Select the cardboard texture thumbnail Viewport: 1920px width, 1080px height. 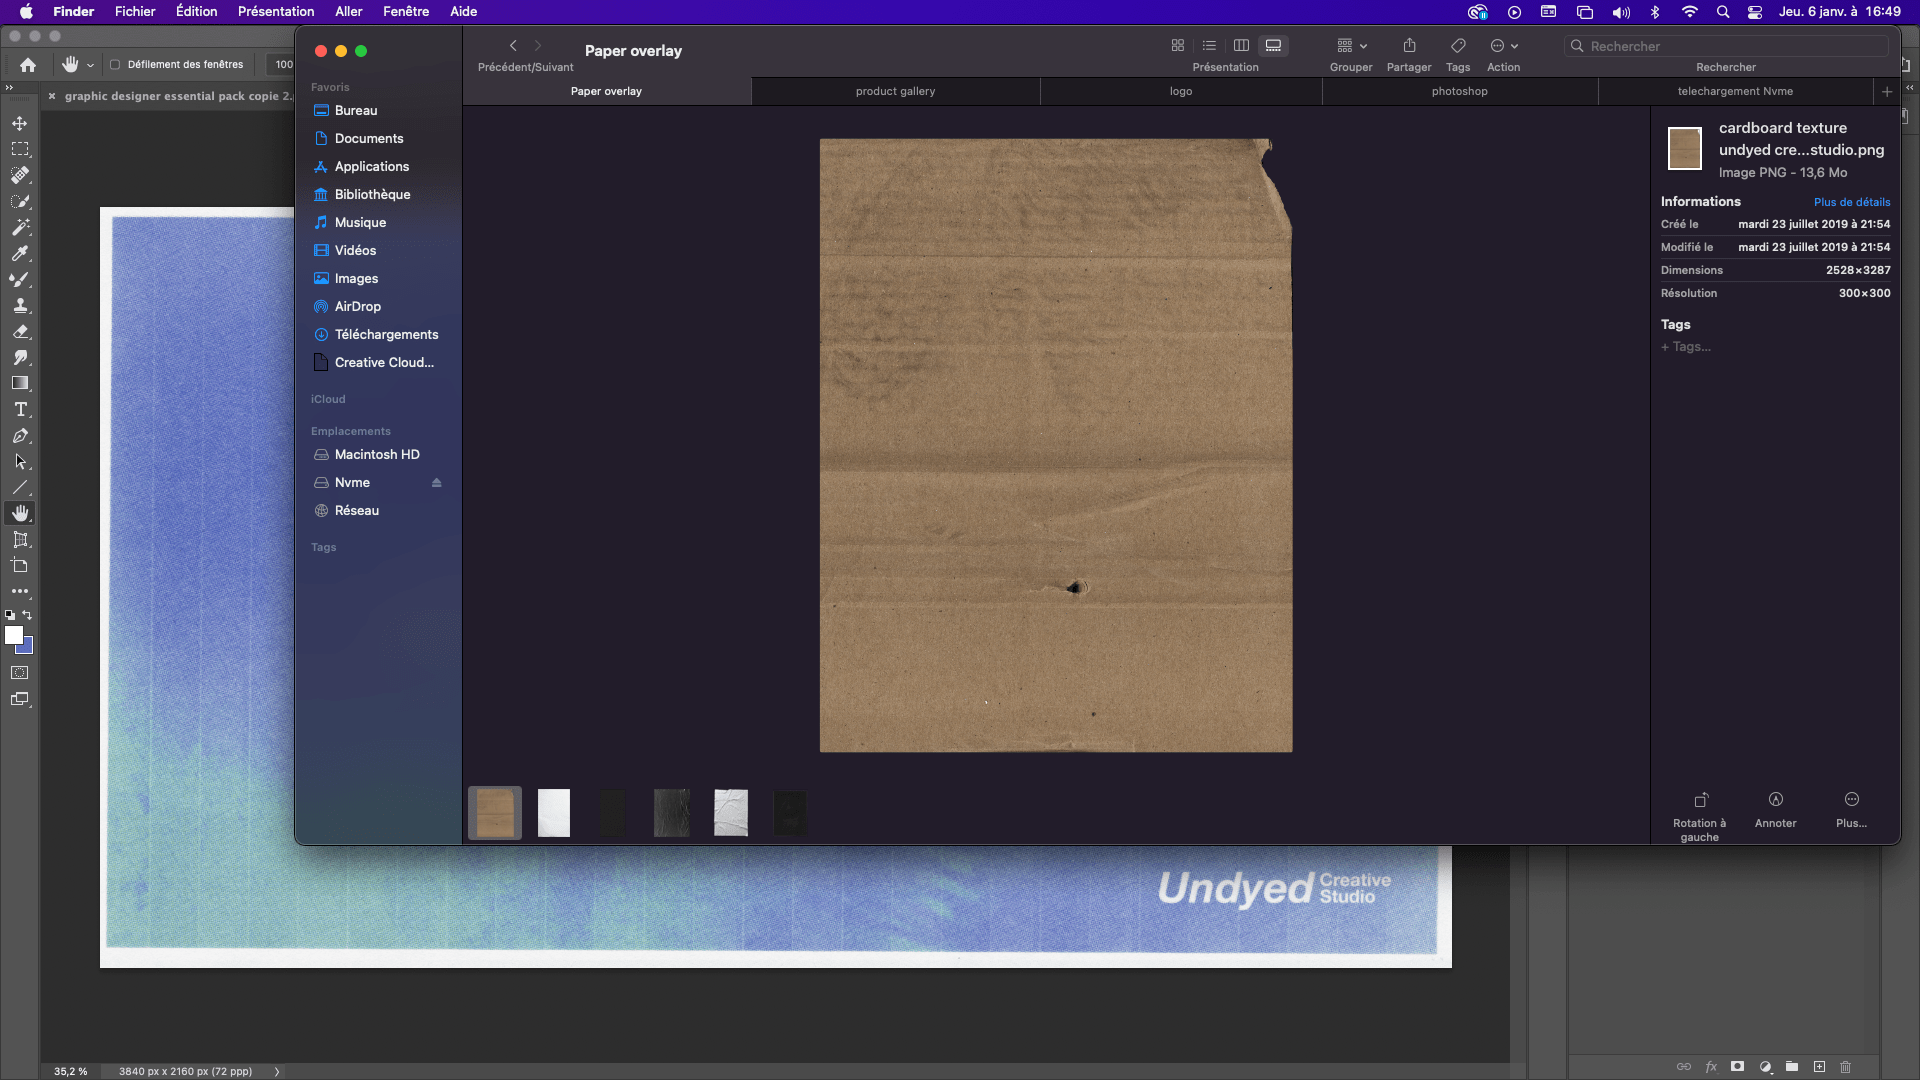pos(496,811)
